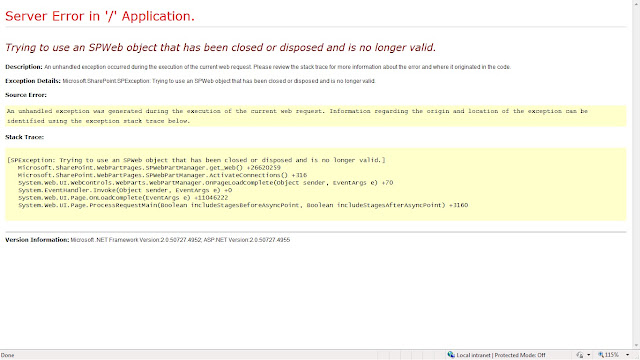This screenshot has height=360, width=640.
Task: Click the vertical scrollbar down arrow
Action: [x=636, y=345]
